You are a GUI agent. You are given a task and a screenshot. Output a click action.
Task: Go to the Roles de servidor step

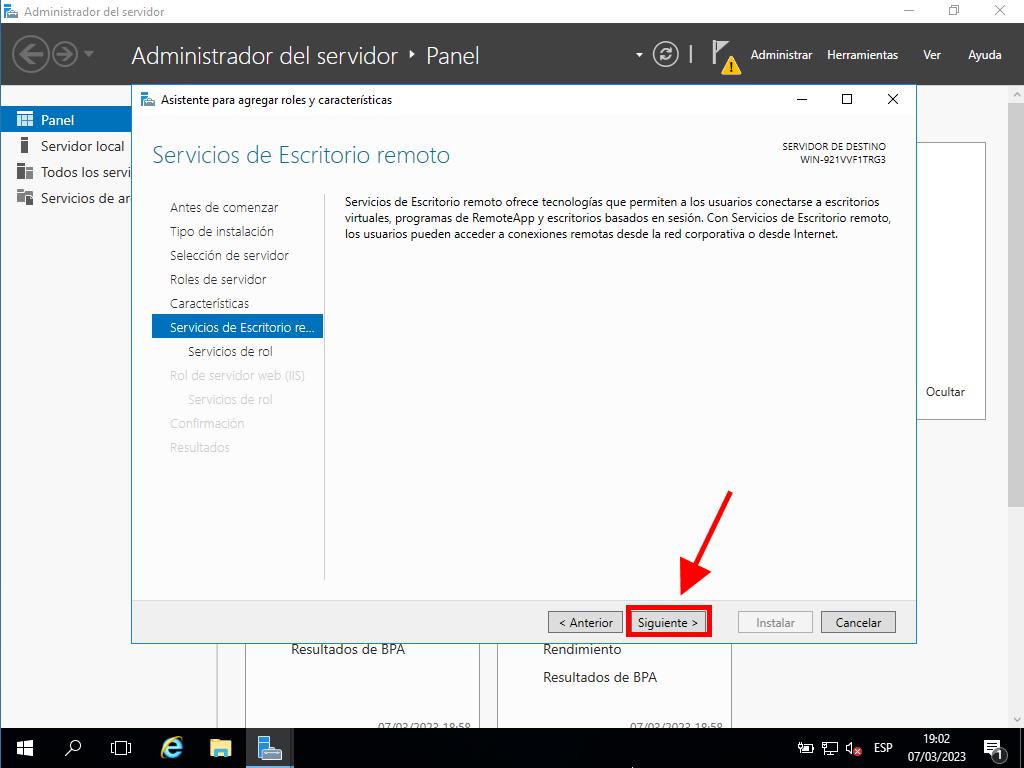[218, 279]
